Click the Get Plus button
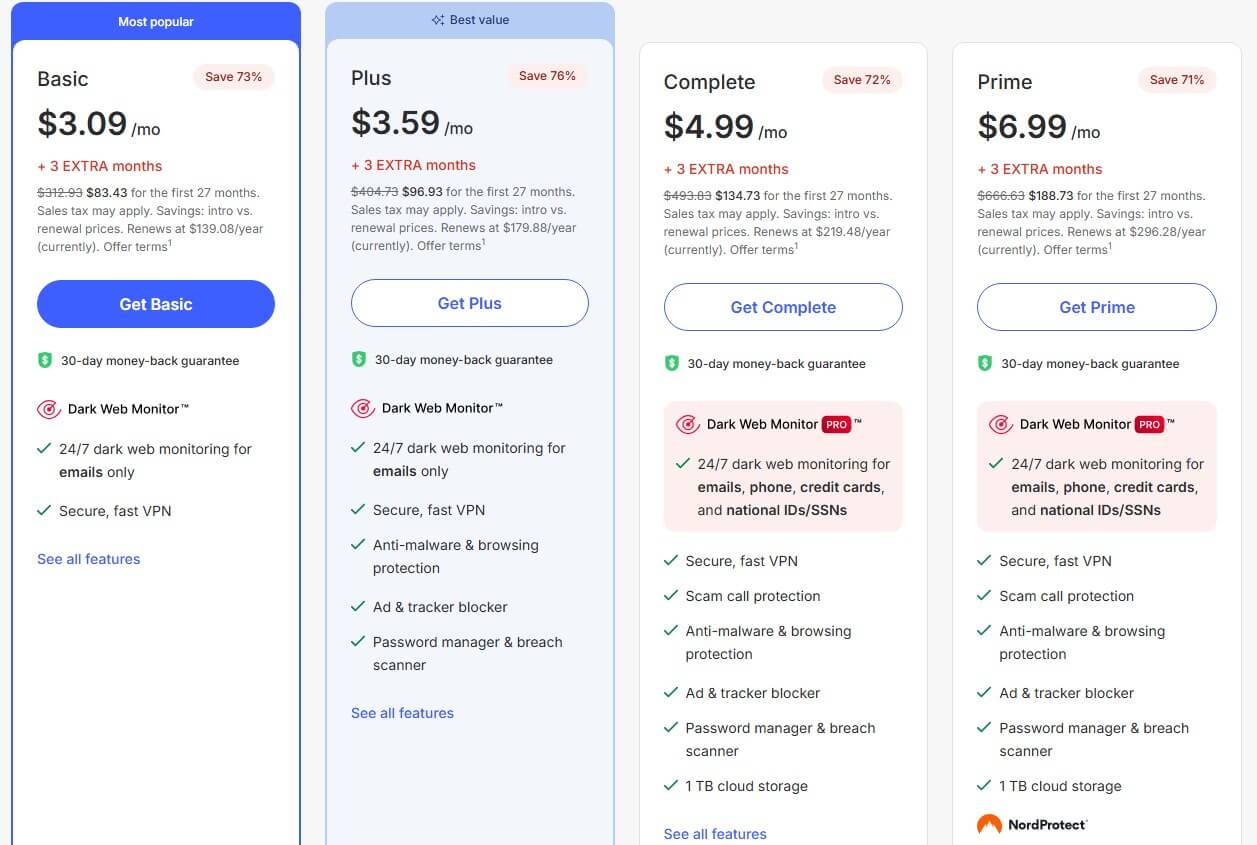 (x=469, y=303)
